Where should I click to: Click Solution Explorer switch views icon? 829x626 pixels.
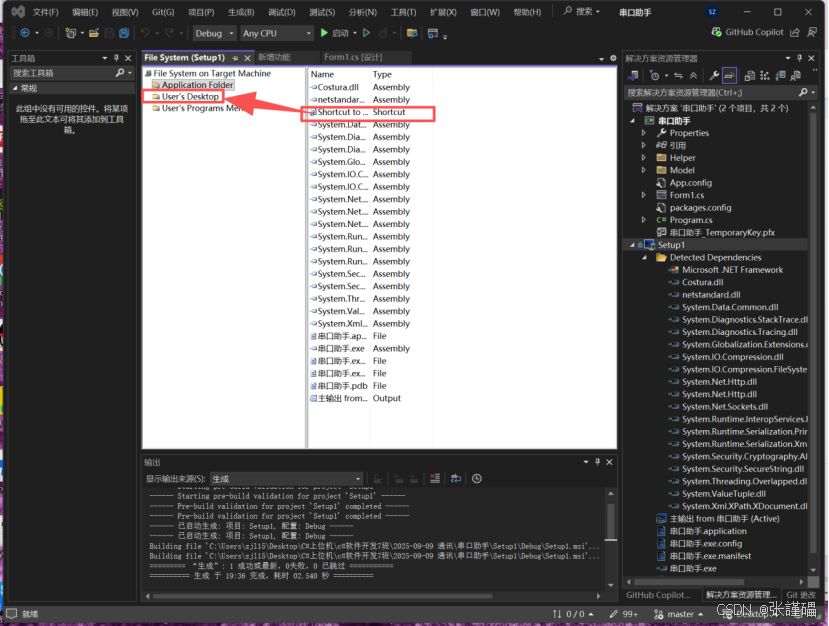pyautogui.click(x=633, y=76)
